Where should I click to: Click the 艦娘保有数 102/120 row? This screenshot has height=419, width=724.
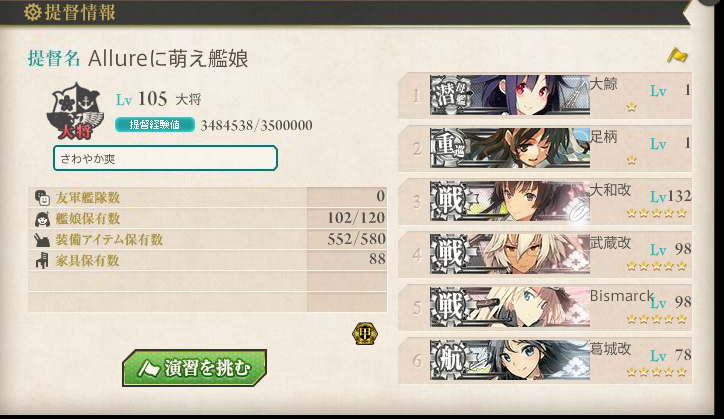(207, 219)
